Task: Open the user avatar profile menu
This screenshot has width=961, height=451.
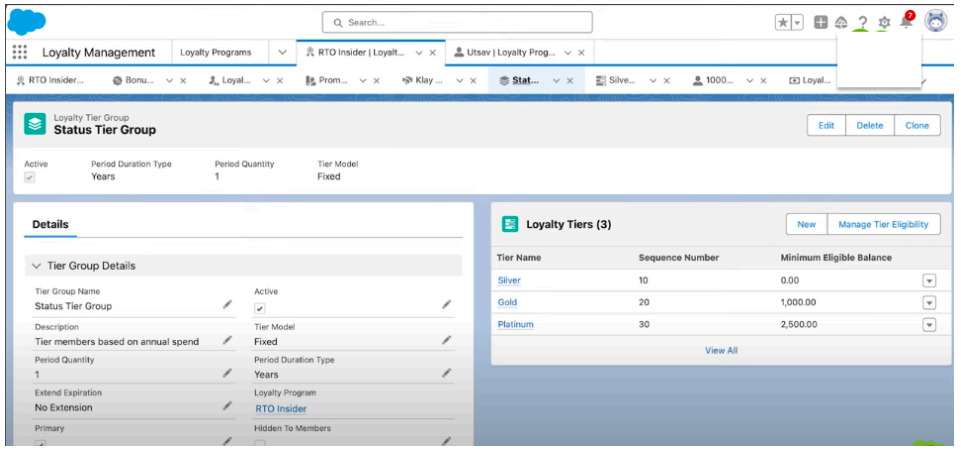Action: [936, 21]
